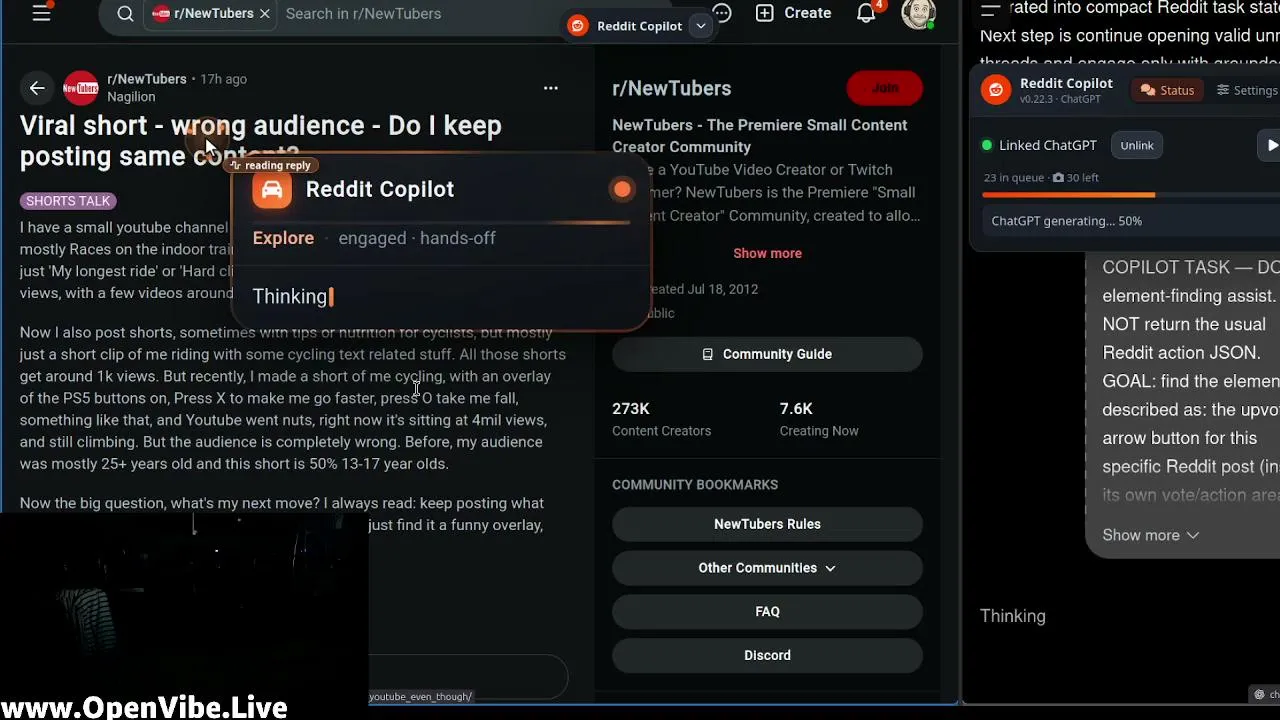Click the 273K Content Creators stat
The image size is (1280, 720).
coord(661,419)
